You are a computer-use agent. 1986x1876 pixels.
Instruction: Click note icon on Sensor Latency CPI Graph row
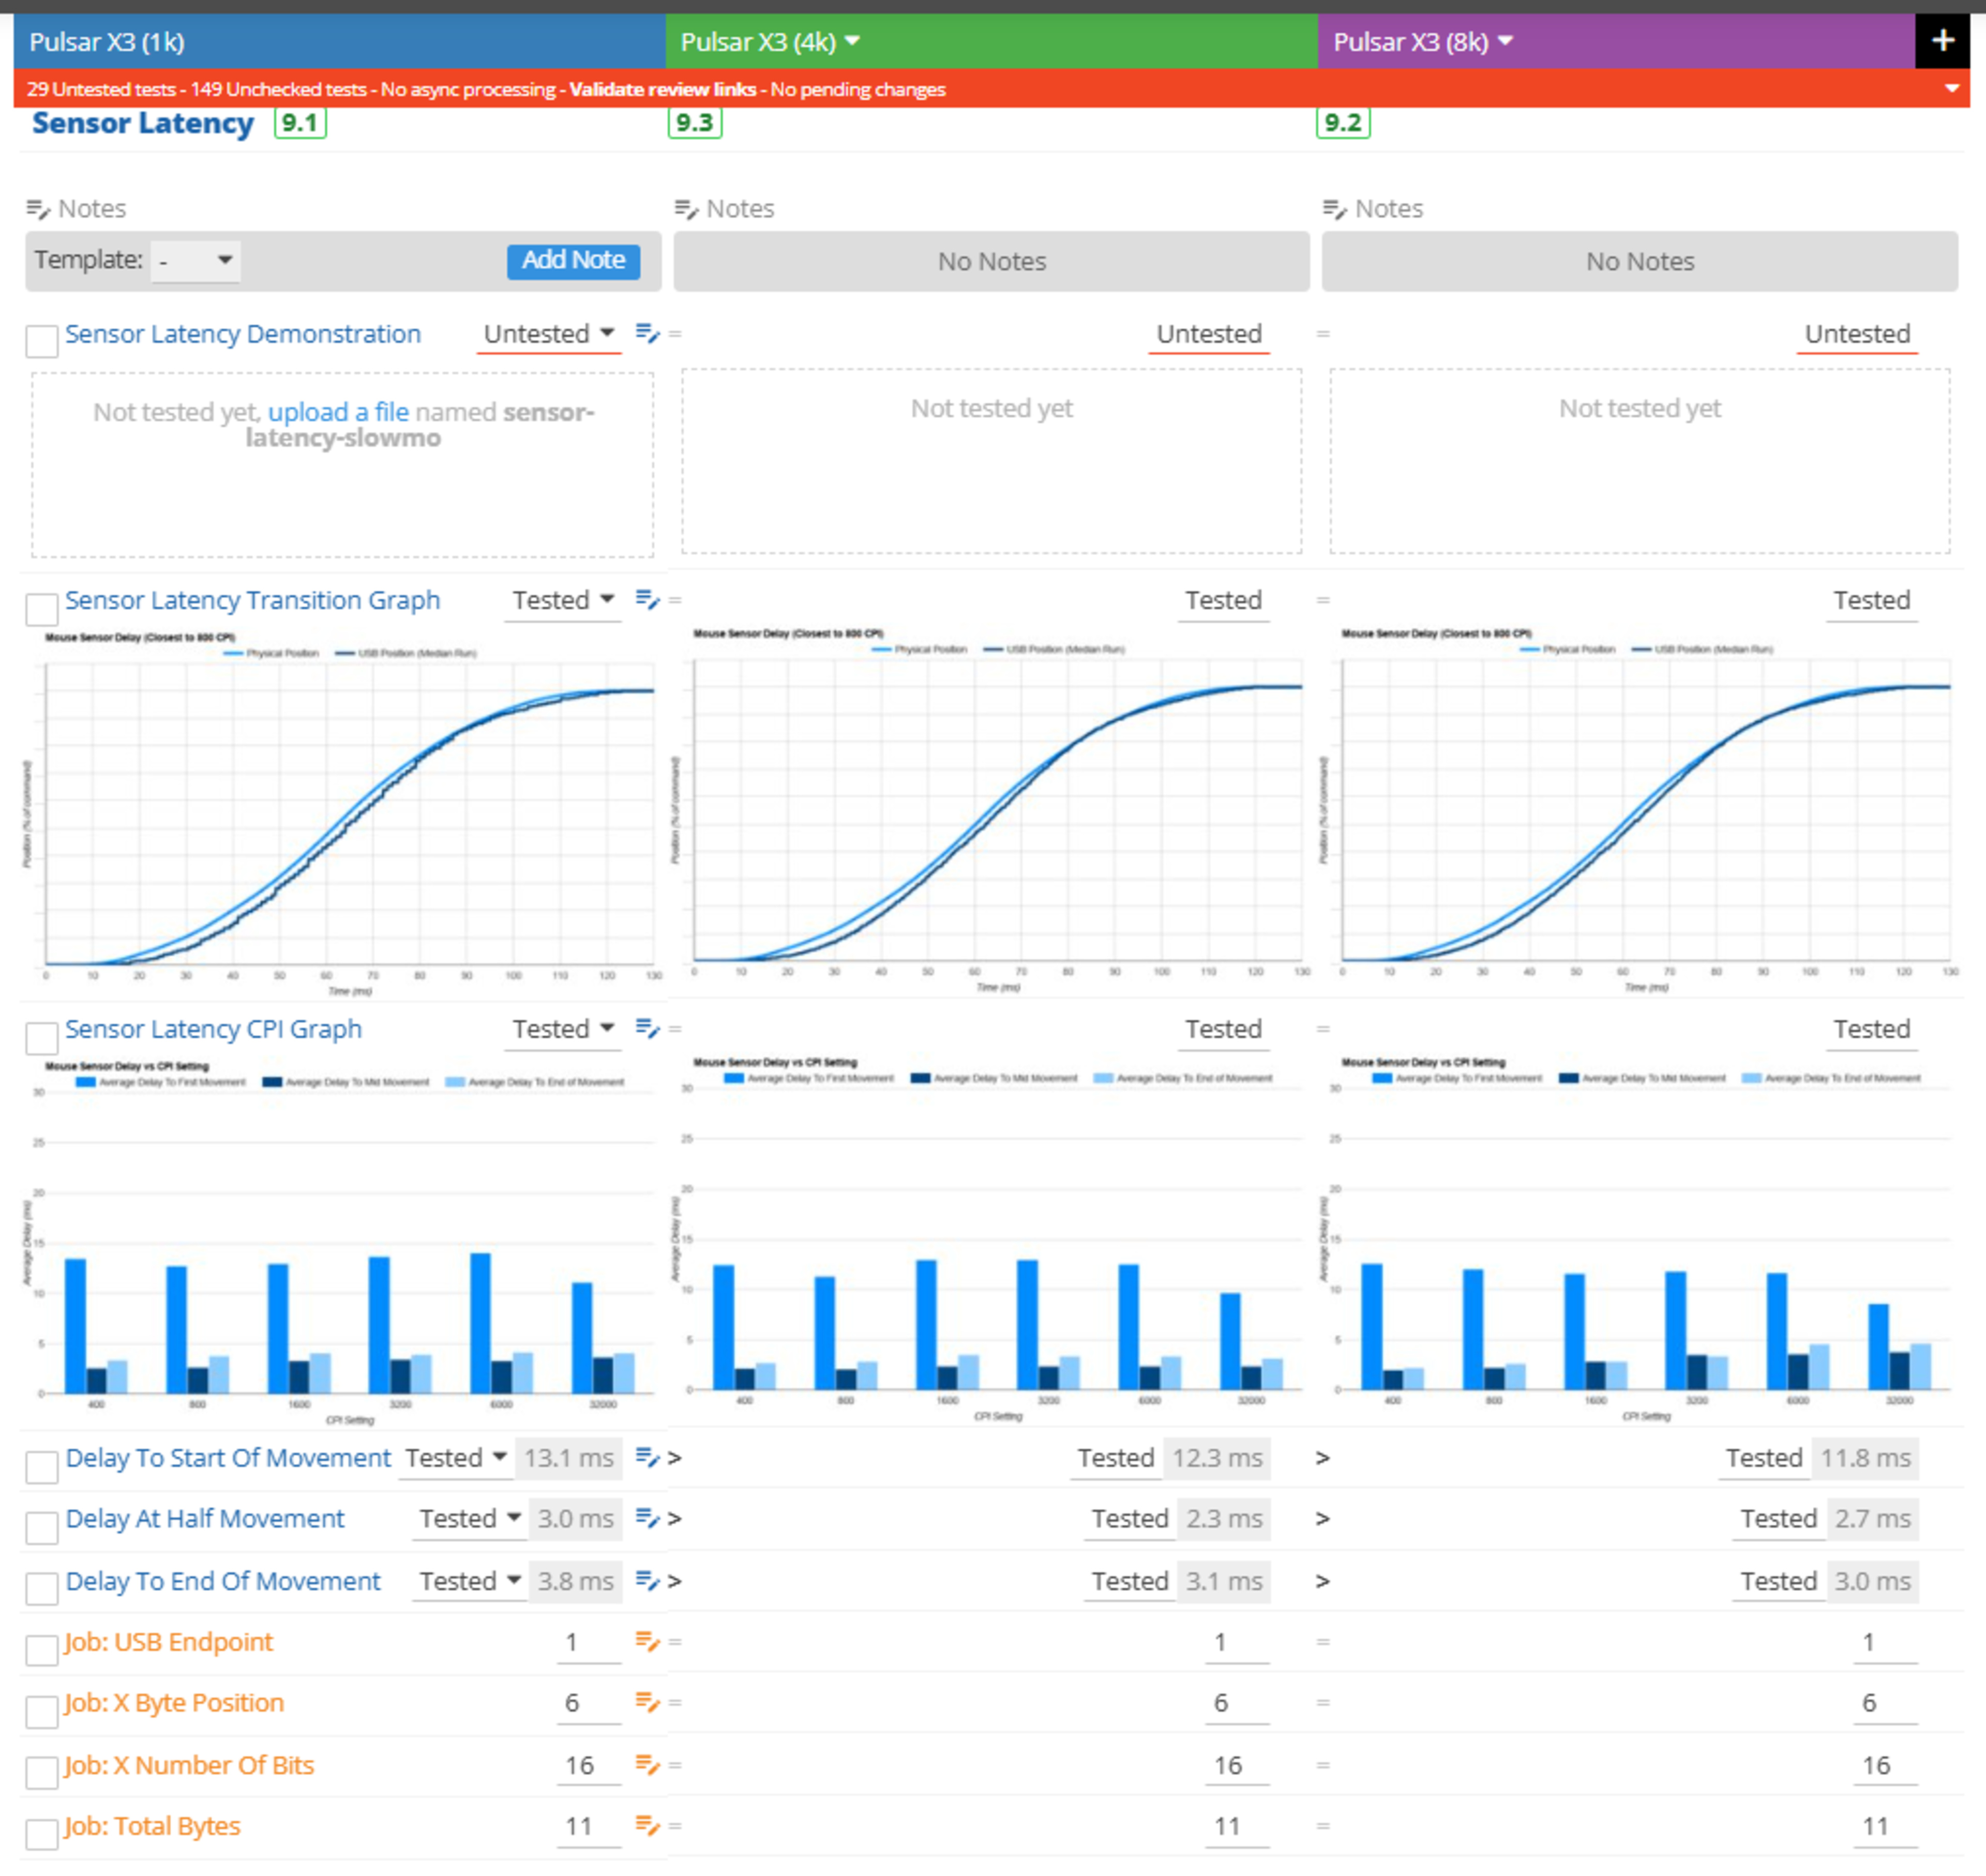647,1029
